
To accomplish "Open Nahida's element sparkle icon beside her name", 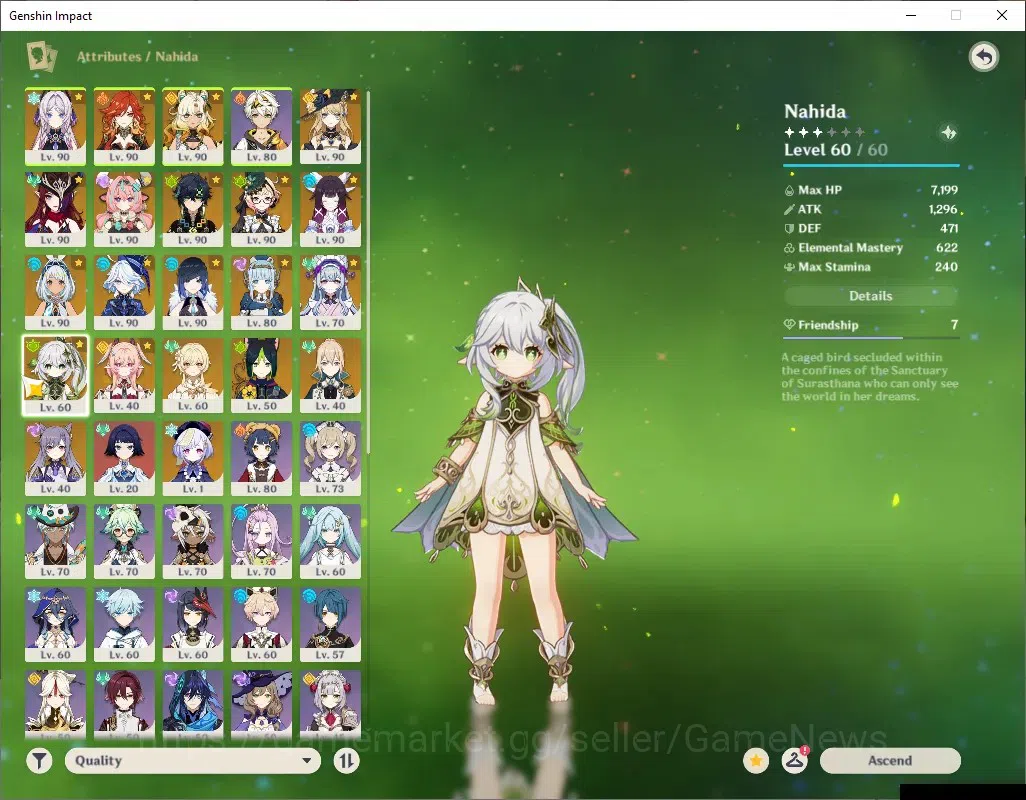I will pos(948,133).
